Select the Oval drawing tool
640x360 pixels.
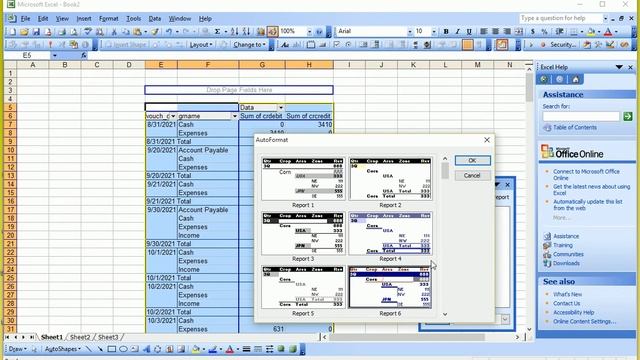(x=123, y=349)
